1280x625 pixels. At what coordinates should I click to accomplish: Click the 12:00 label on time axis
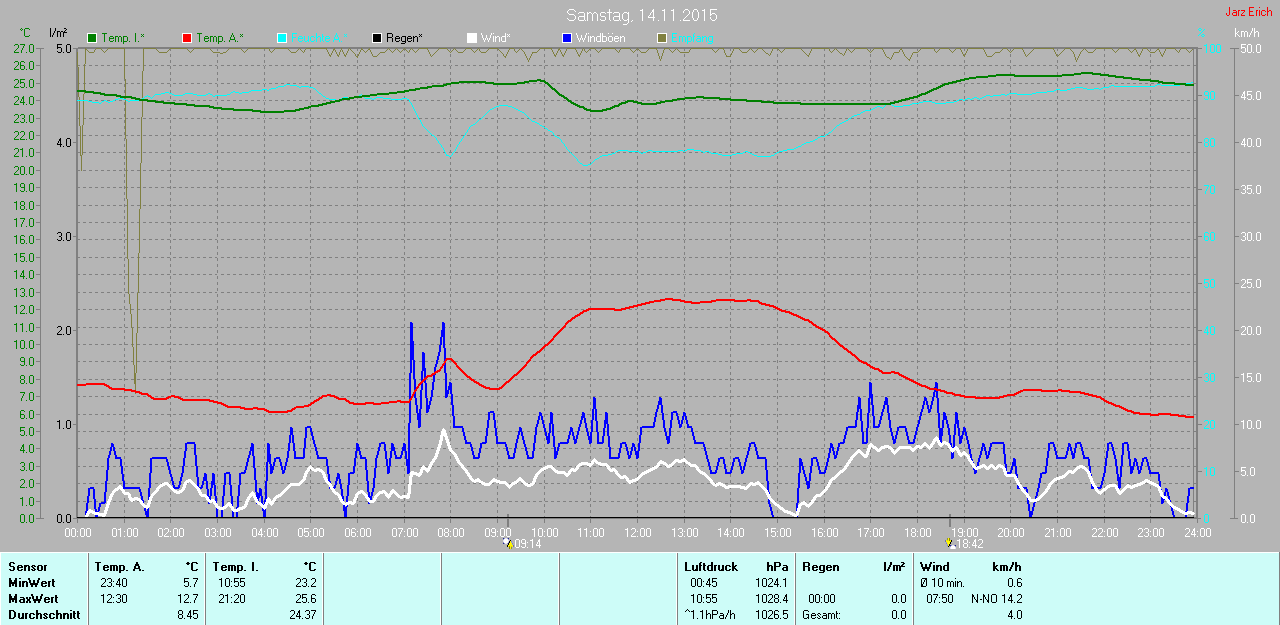pos(637,533)
